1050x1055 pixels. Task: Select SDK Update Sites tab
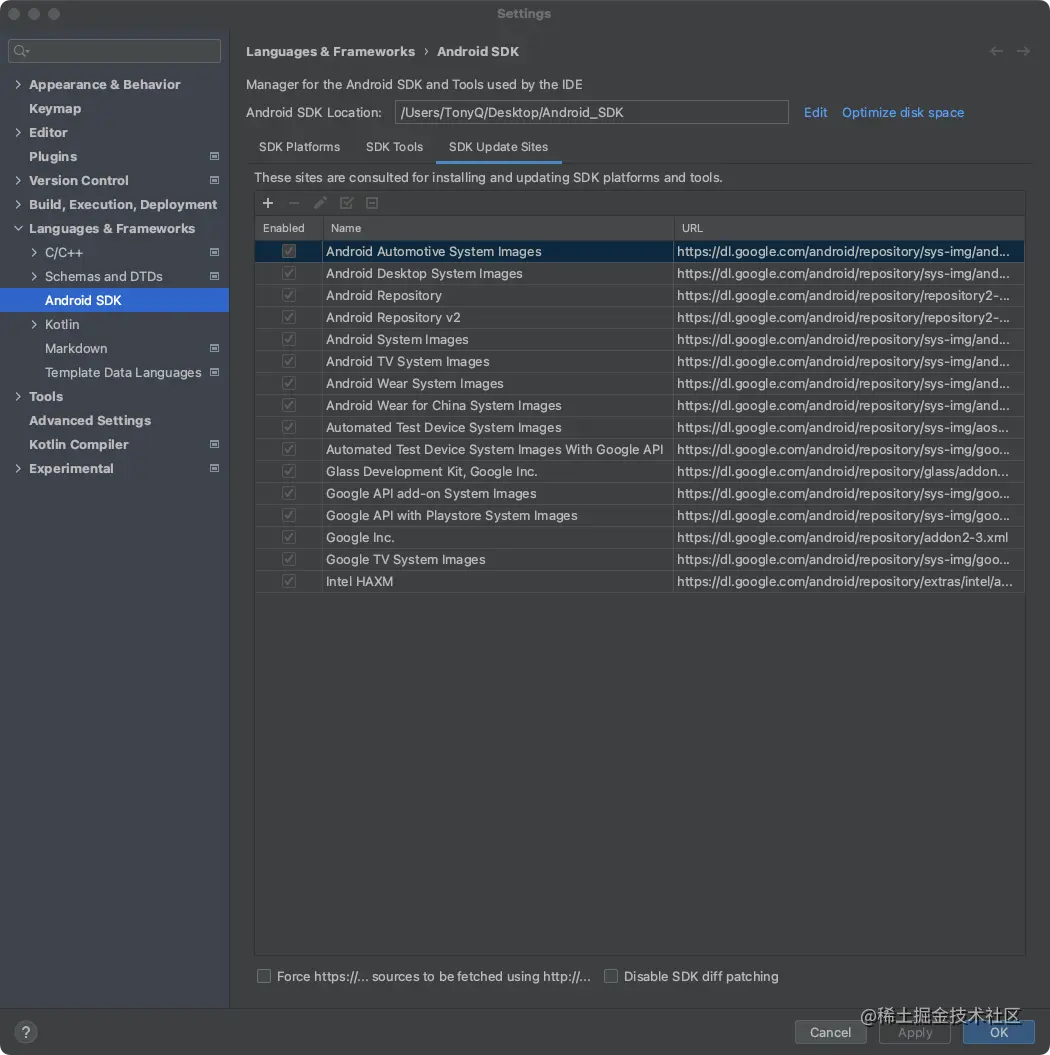498,147
